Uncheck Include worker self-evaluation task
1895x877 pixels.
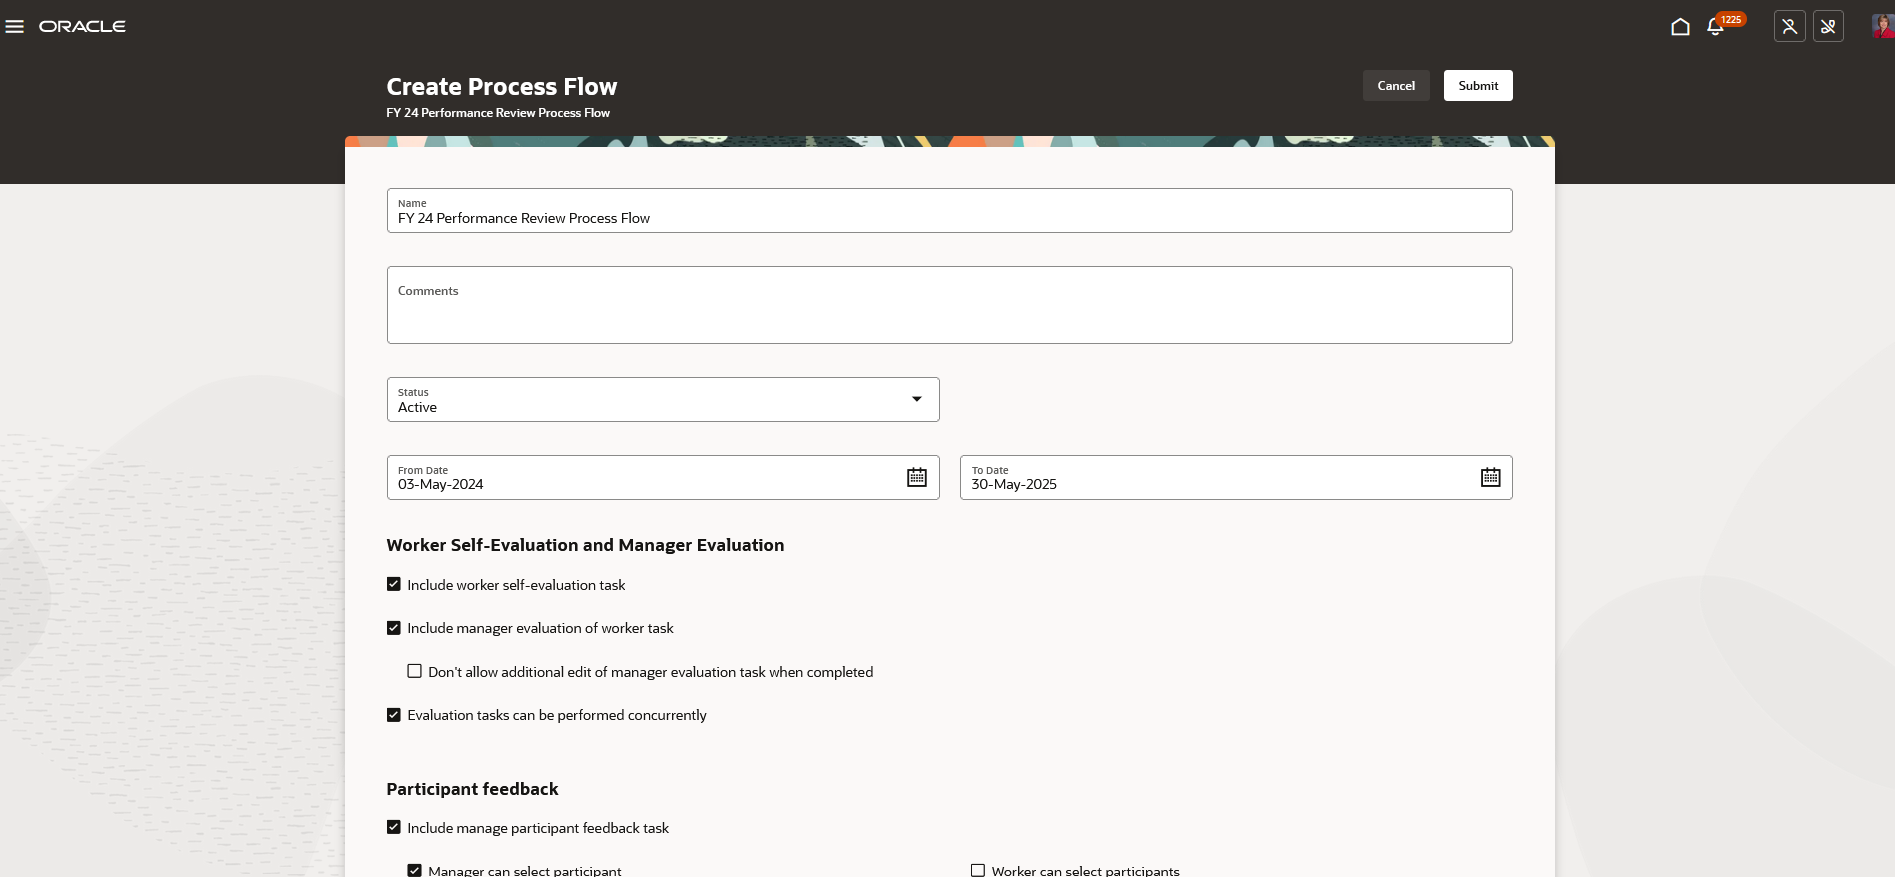pyautogui.click(x=394, y=585)
